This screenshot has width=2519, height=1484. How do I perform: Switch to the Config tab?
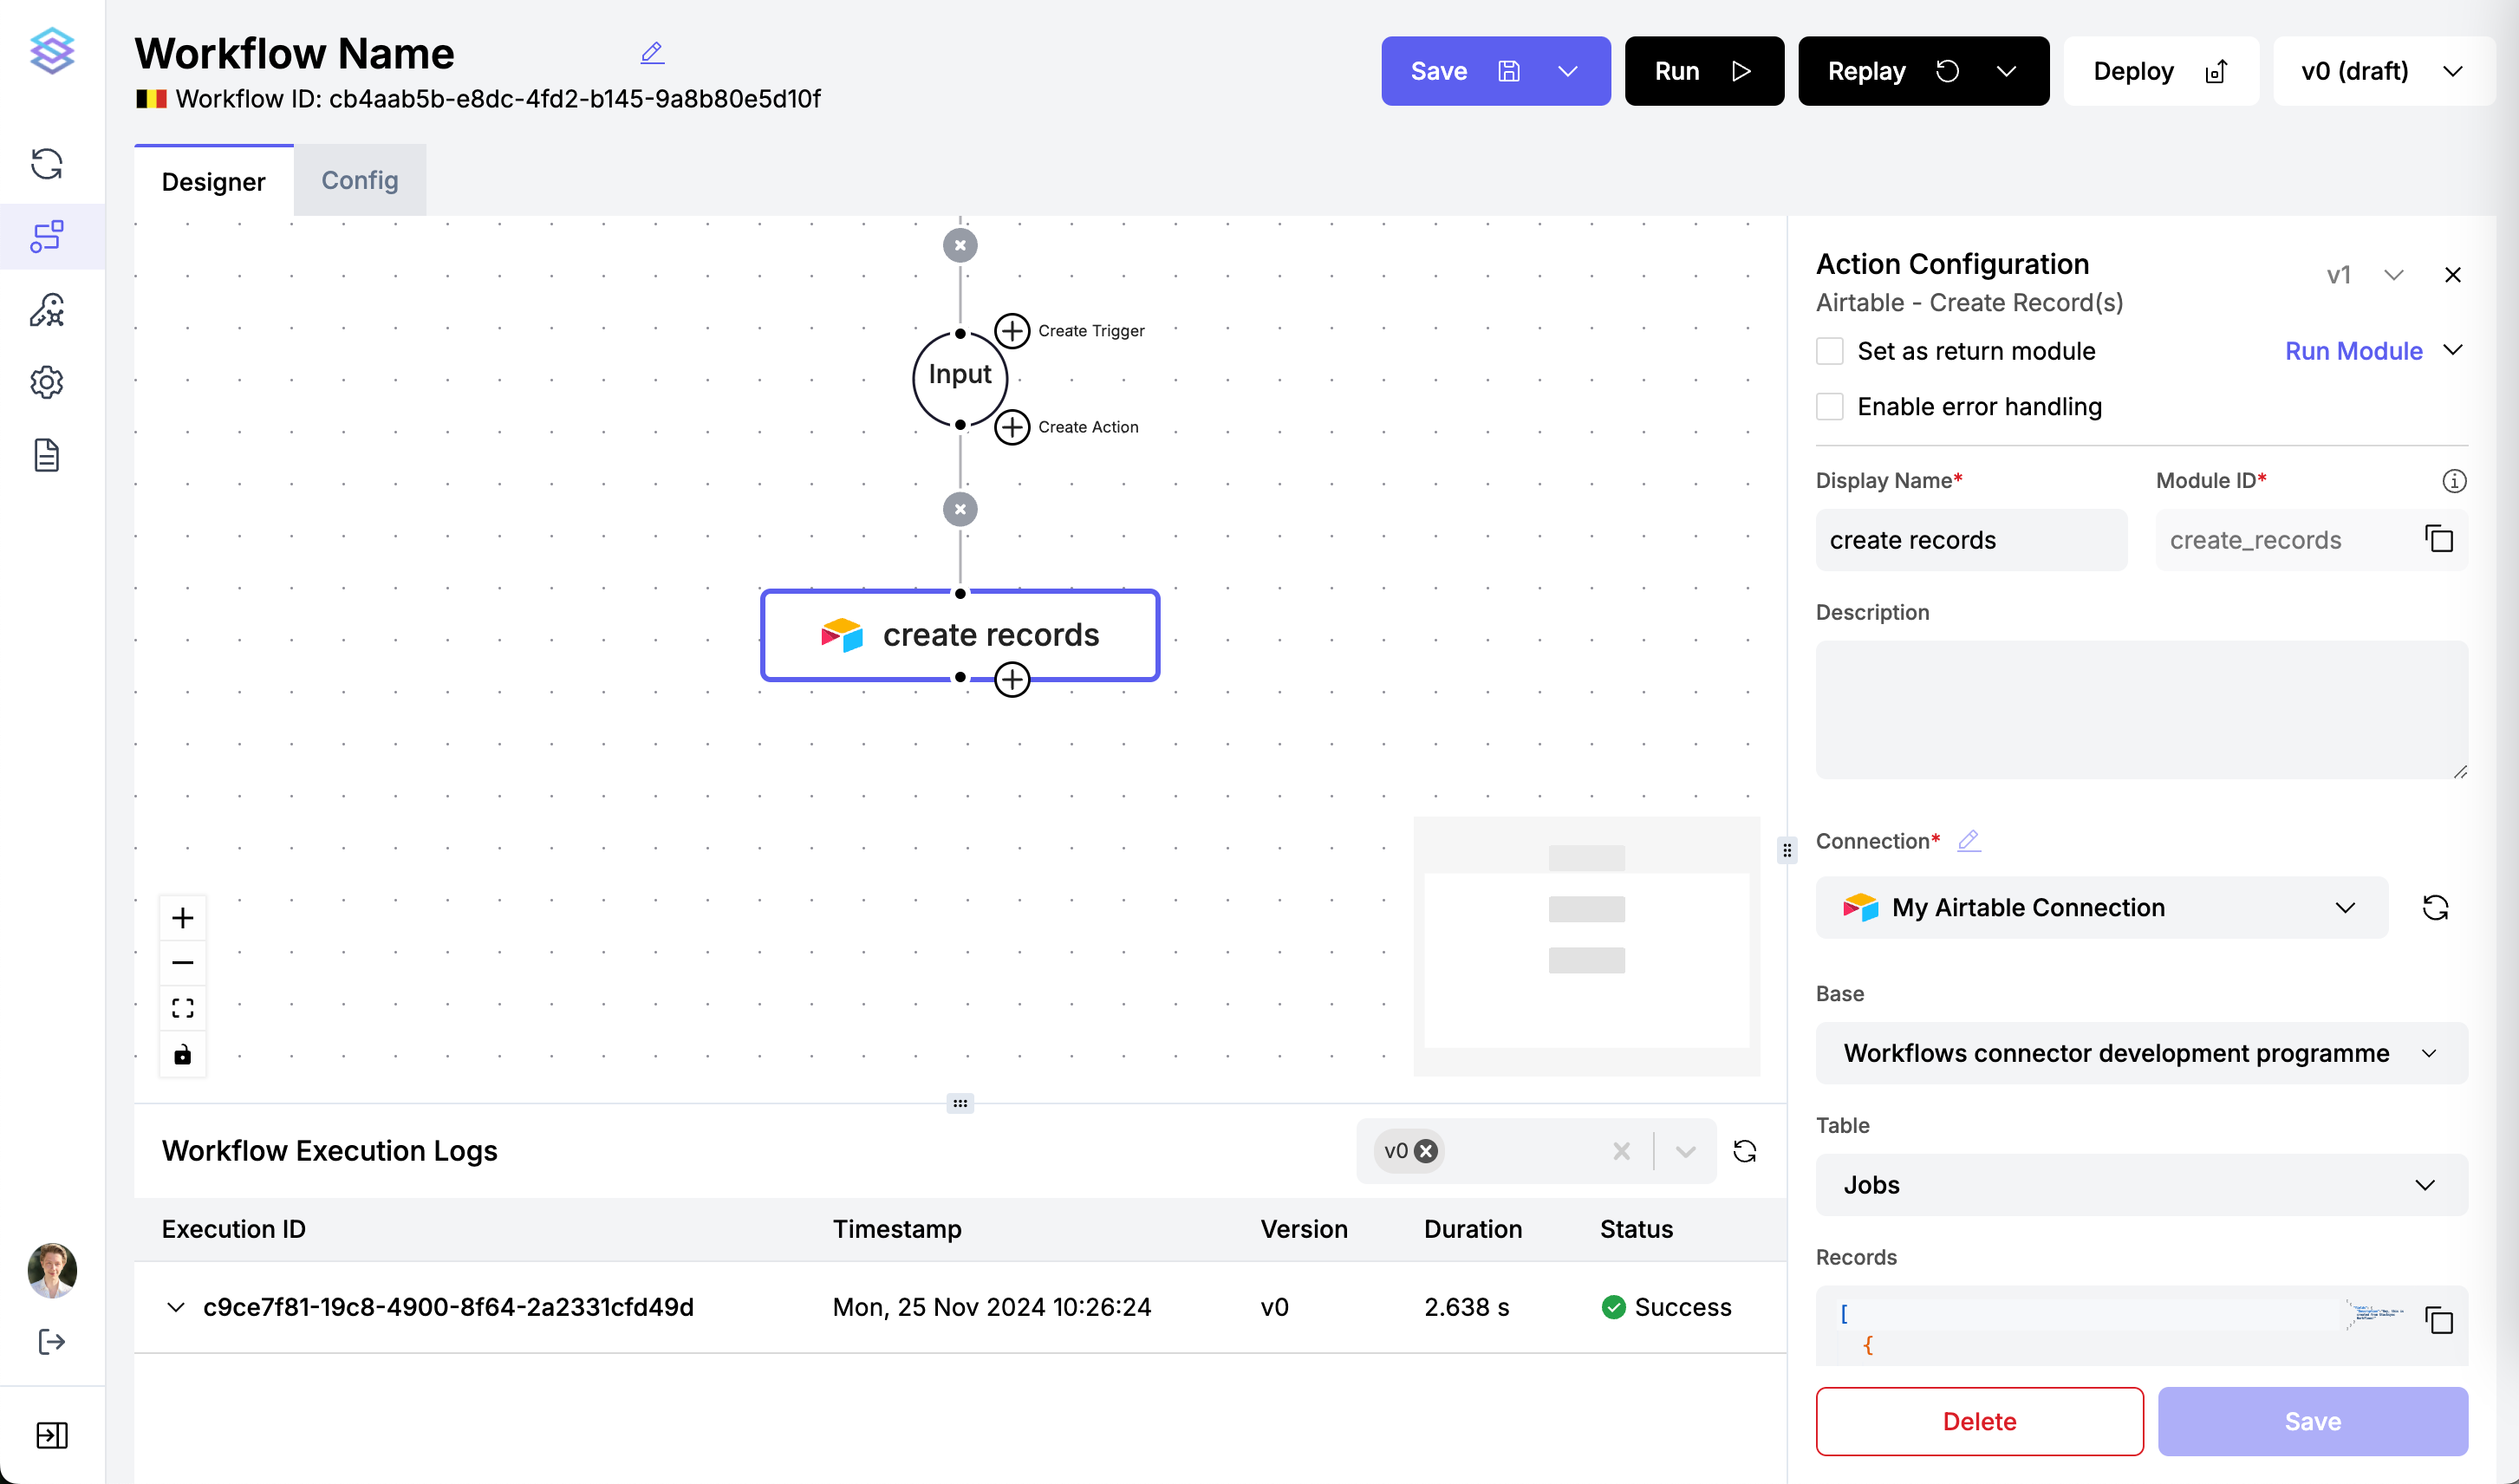point(359,180)
